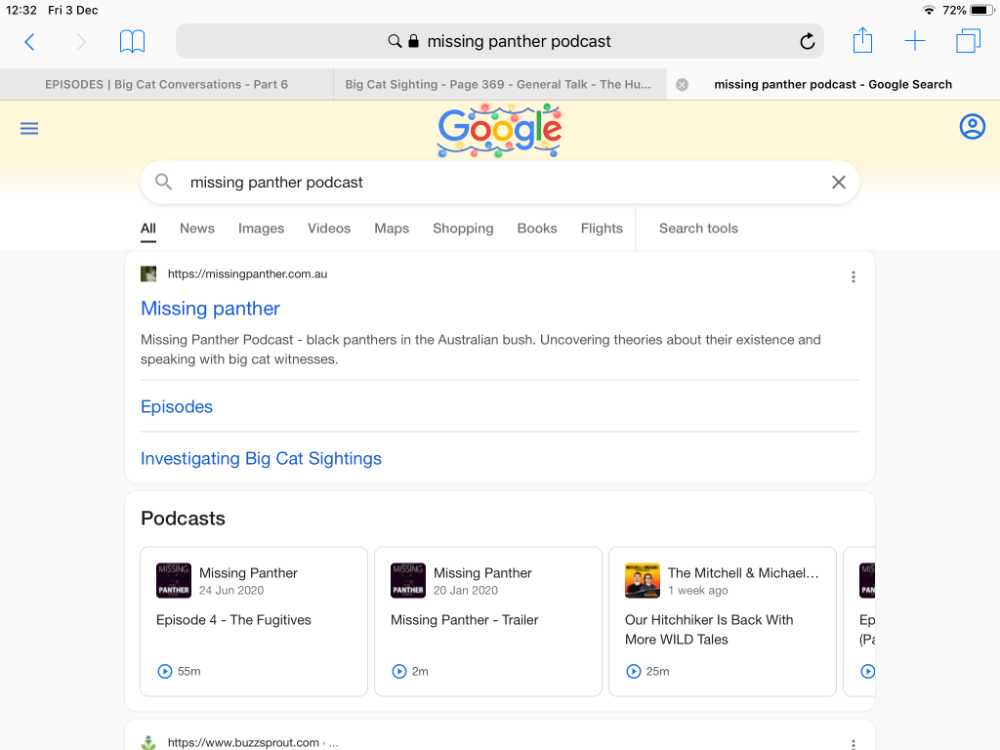This screenshot has height=750, width=1000.
Task: Click the missingpanther.com.au favicon
Action: coord(148,274)
